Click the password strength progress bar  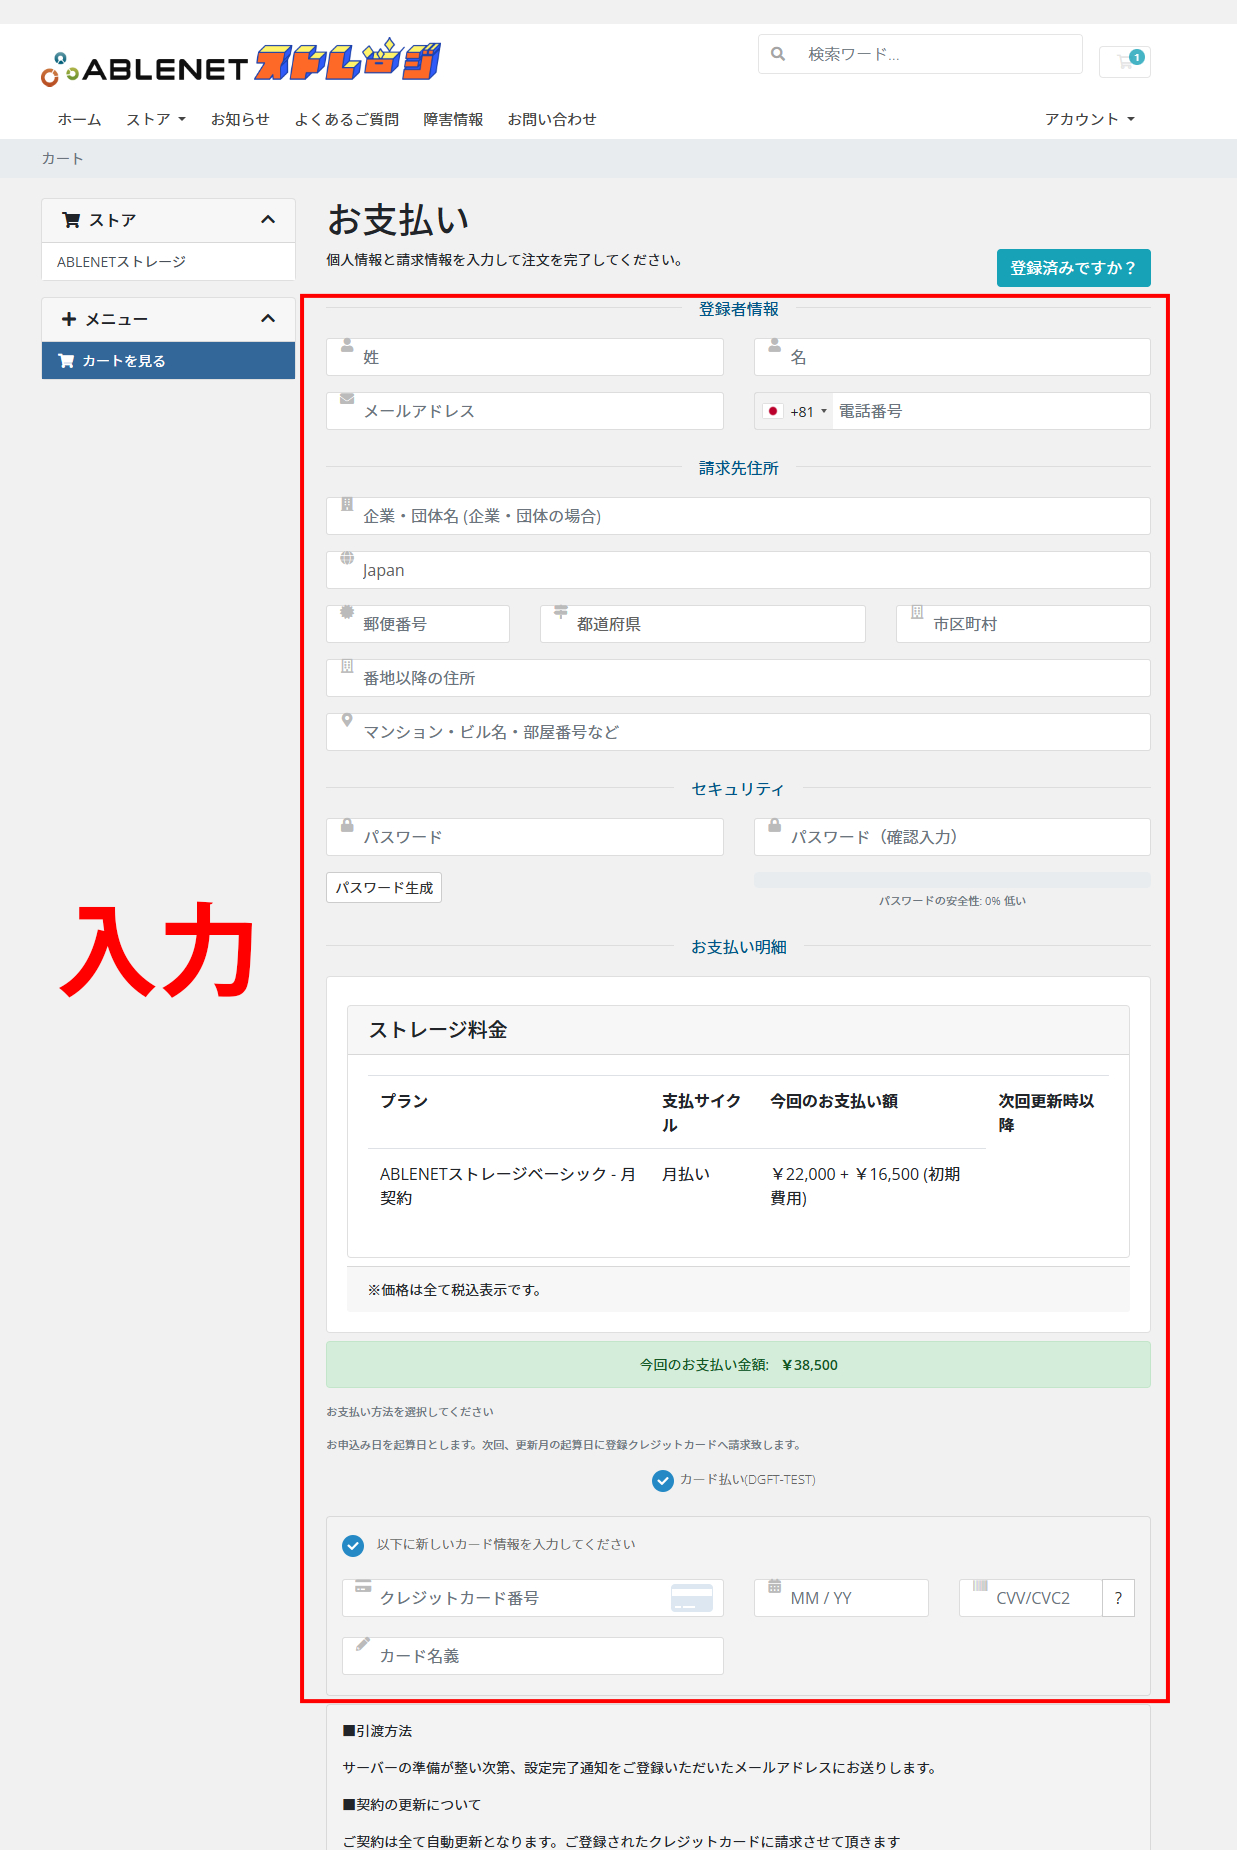pos(952,880)
